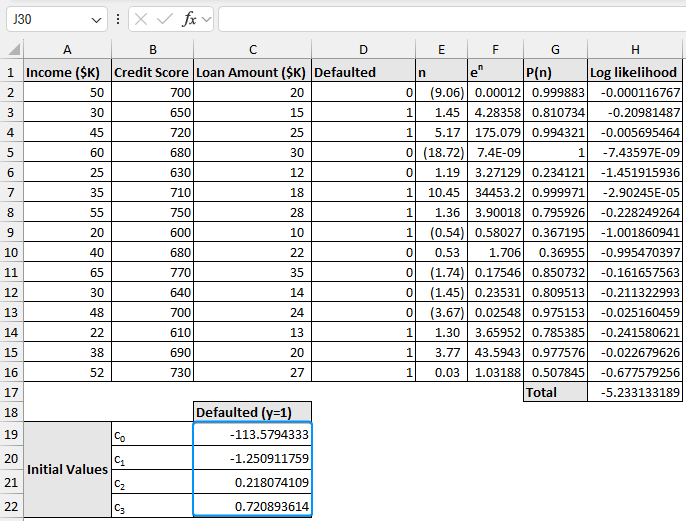Click the Defaulted (y=1) header cell

(252, 412)
